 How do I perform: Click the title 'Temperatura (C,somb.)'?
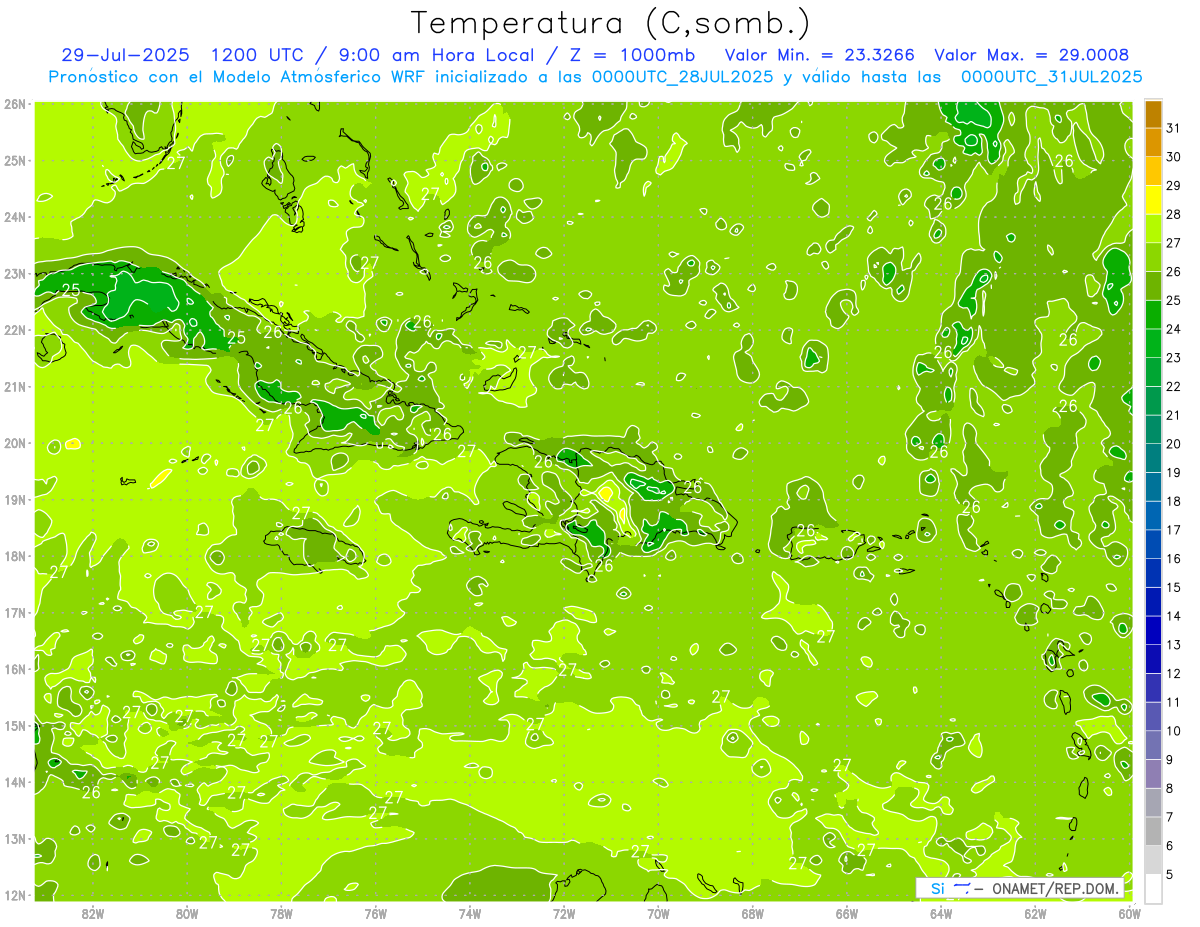(611, 23)
